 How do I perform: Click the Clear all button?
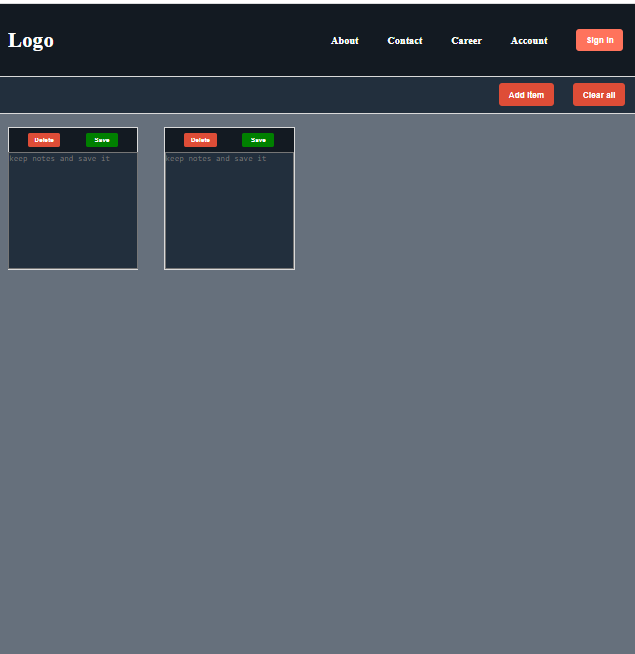(x=598, y=95)
